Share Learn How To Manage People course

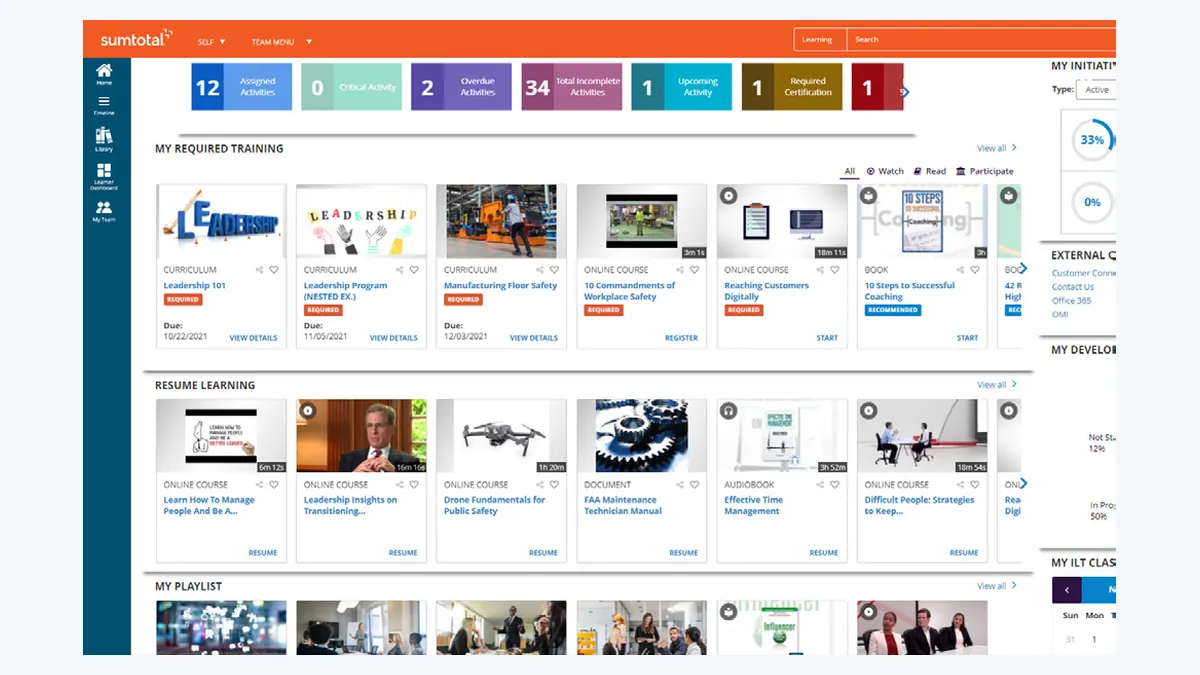click(x=259, y=485)
